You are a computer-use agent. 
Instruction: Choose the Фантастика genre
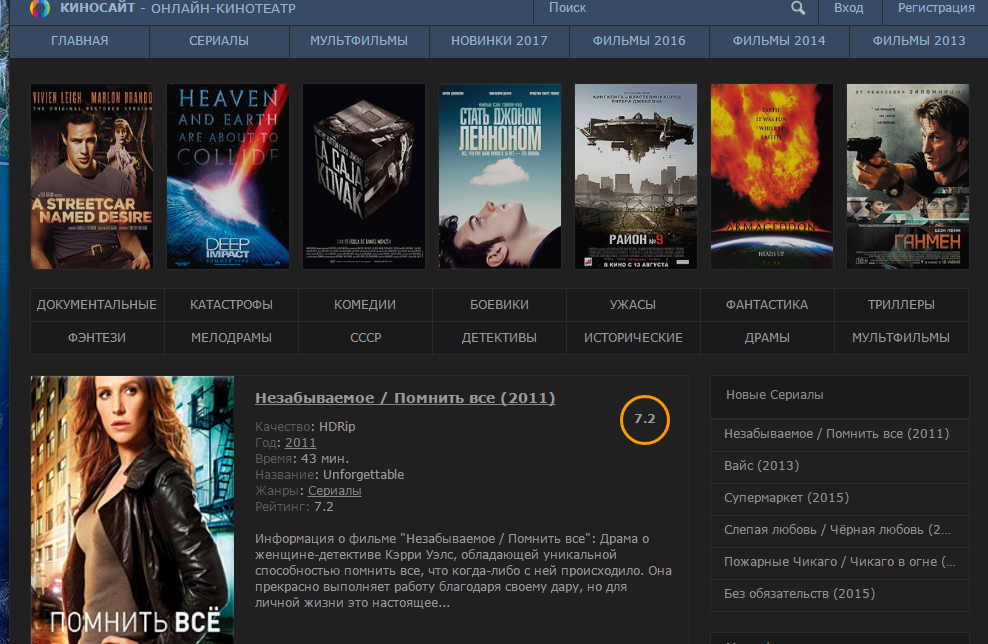click(x=767, y=305)
